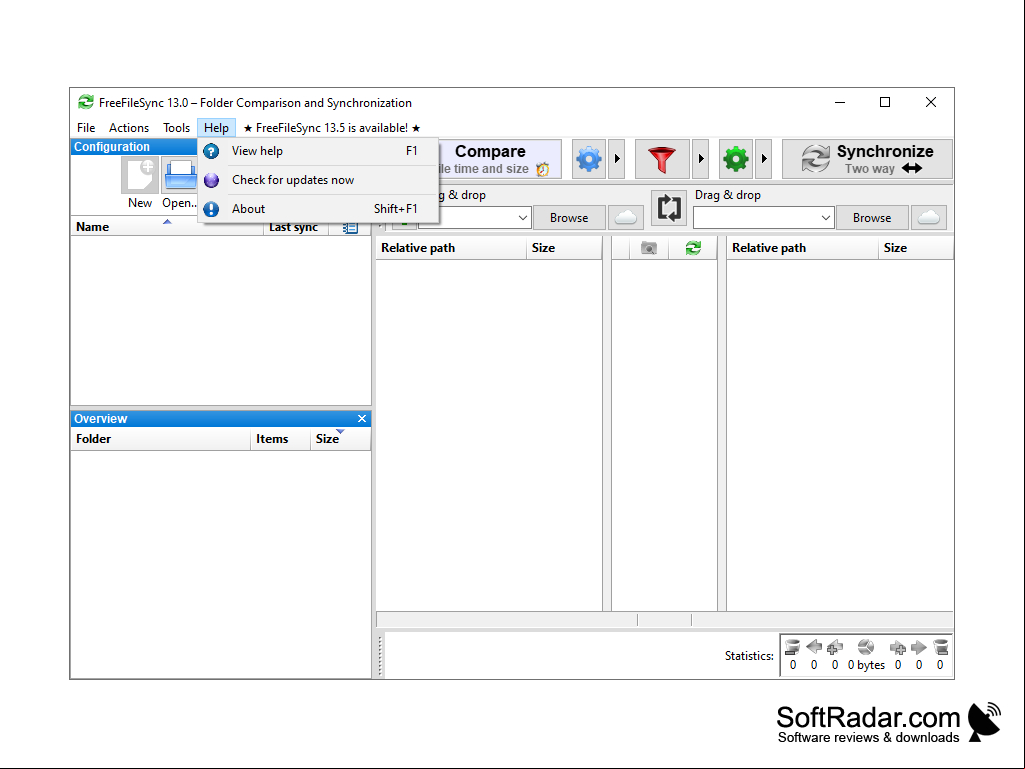This screenshot has height=769, width=1025.
Task: Expand the arrow next to the red funnel
Action: tap(700, 159)
